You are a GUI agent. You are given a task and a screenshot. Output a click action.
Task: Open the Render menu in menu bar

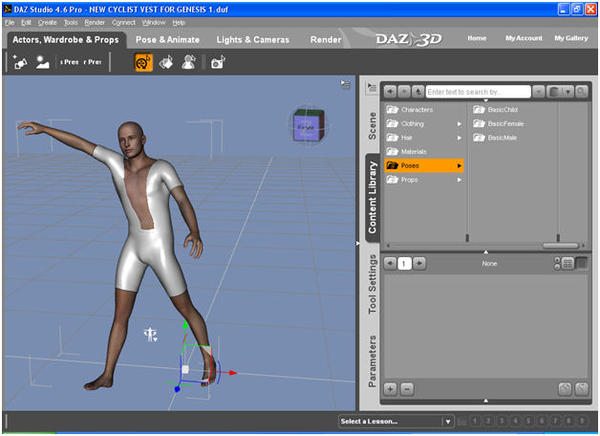[x=95, y=23]
